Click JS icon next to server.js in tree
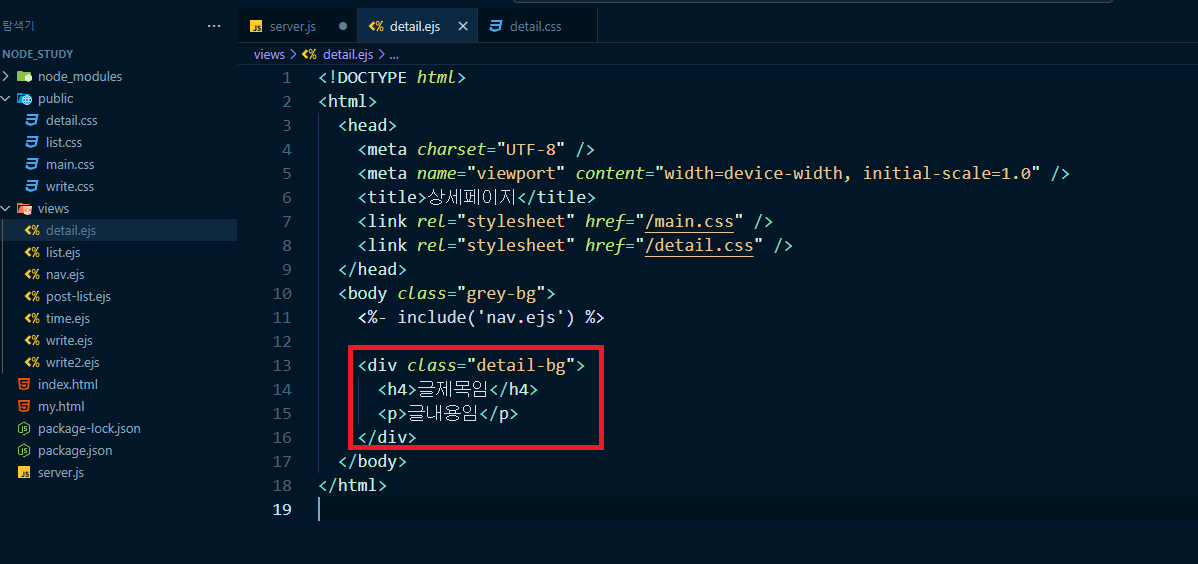This screenshot has height=564, width=1198. (24, 473)
